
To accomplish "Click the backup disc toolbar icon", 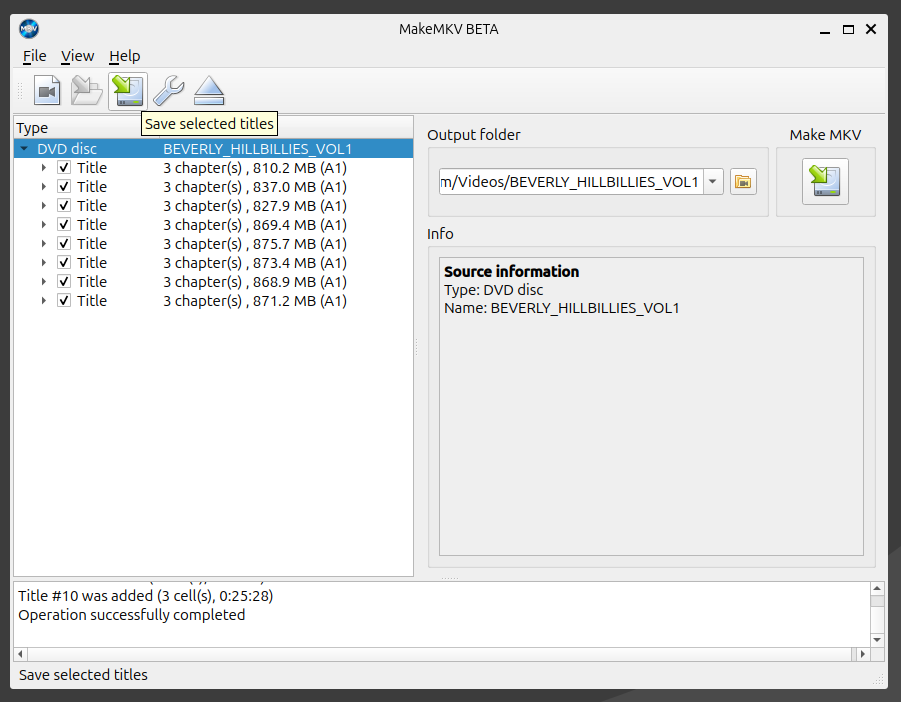I will point(87,91).
